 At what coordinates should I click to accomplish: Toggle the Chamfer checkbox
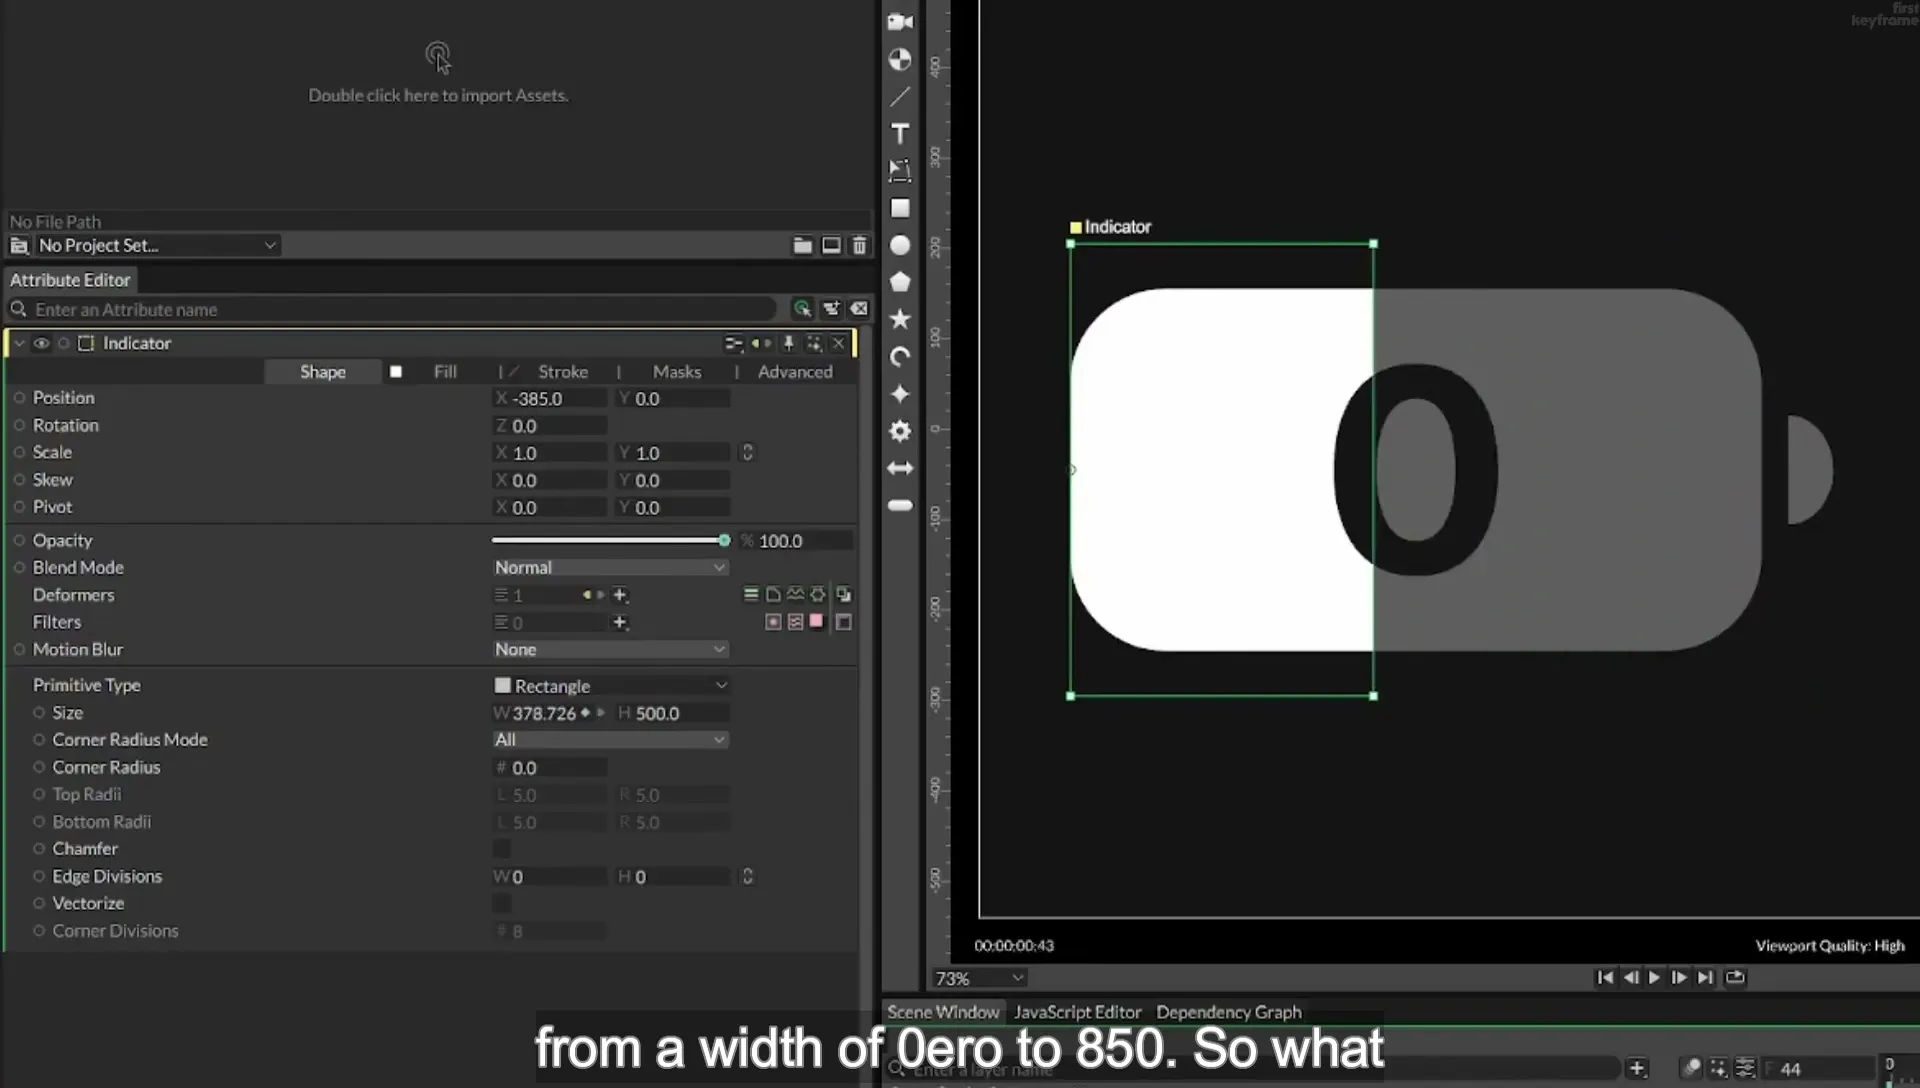[502, 848]
